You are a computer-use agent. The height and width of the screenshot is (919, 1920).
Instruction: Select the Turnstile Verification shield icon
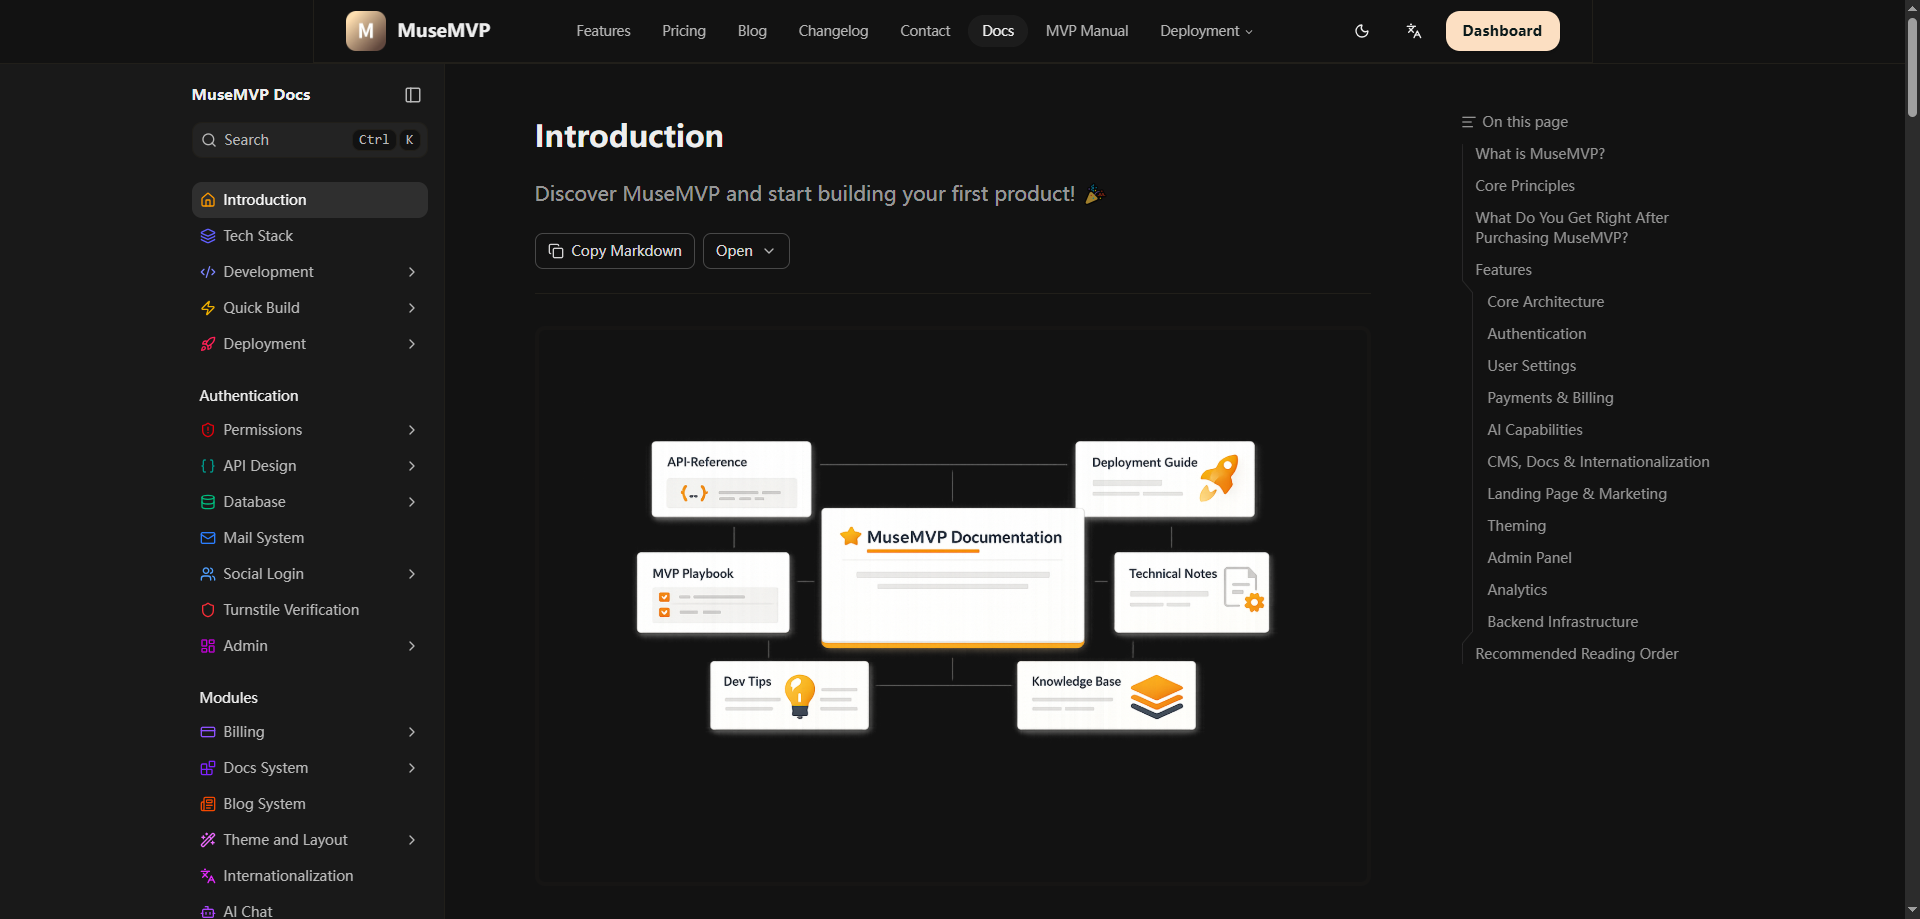click(207, 609)
